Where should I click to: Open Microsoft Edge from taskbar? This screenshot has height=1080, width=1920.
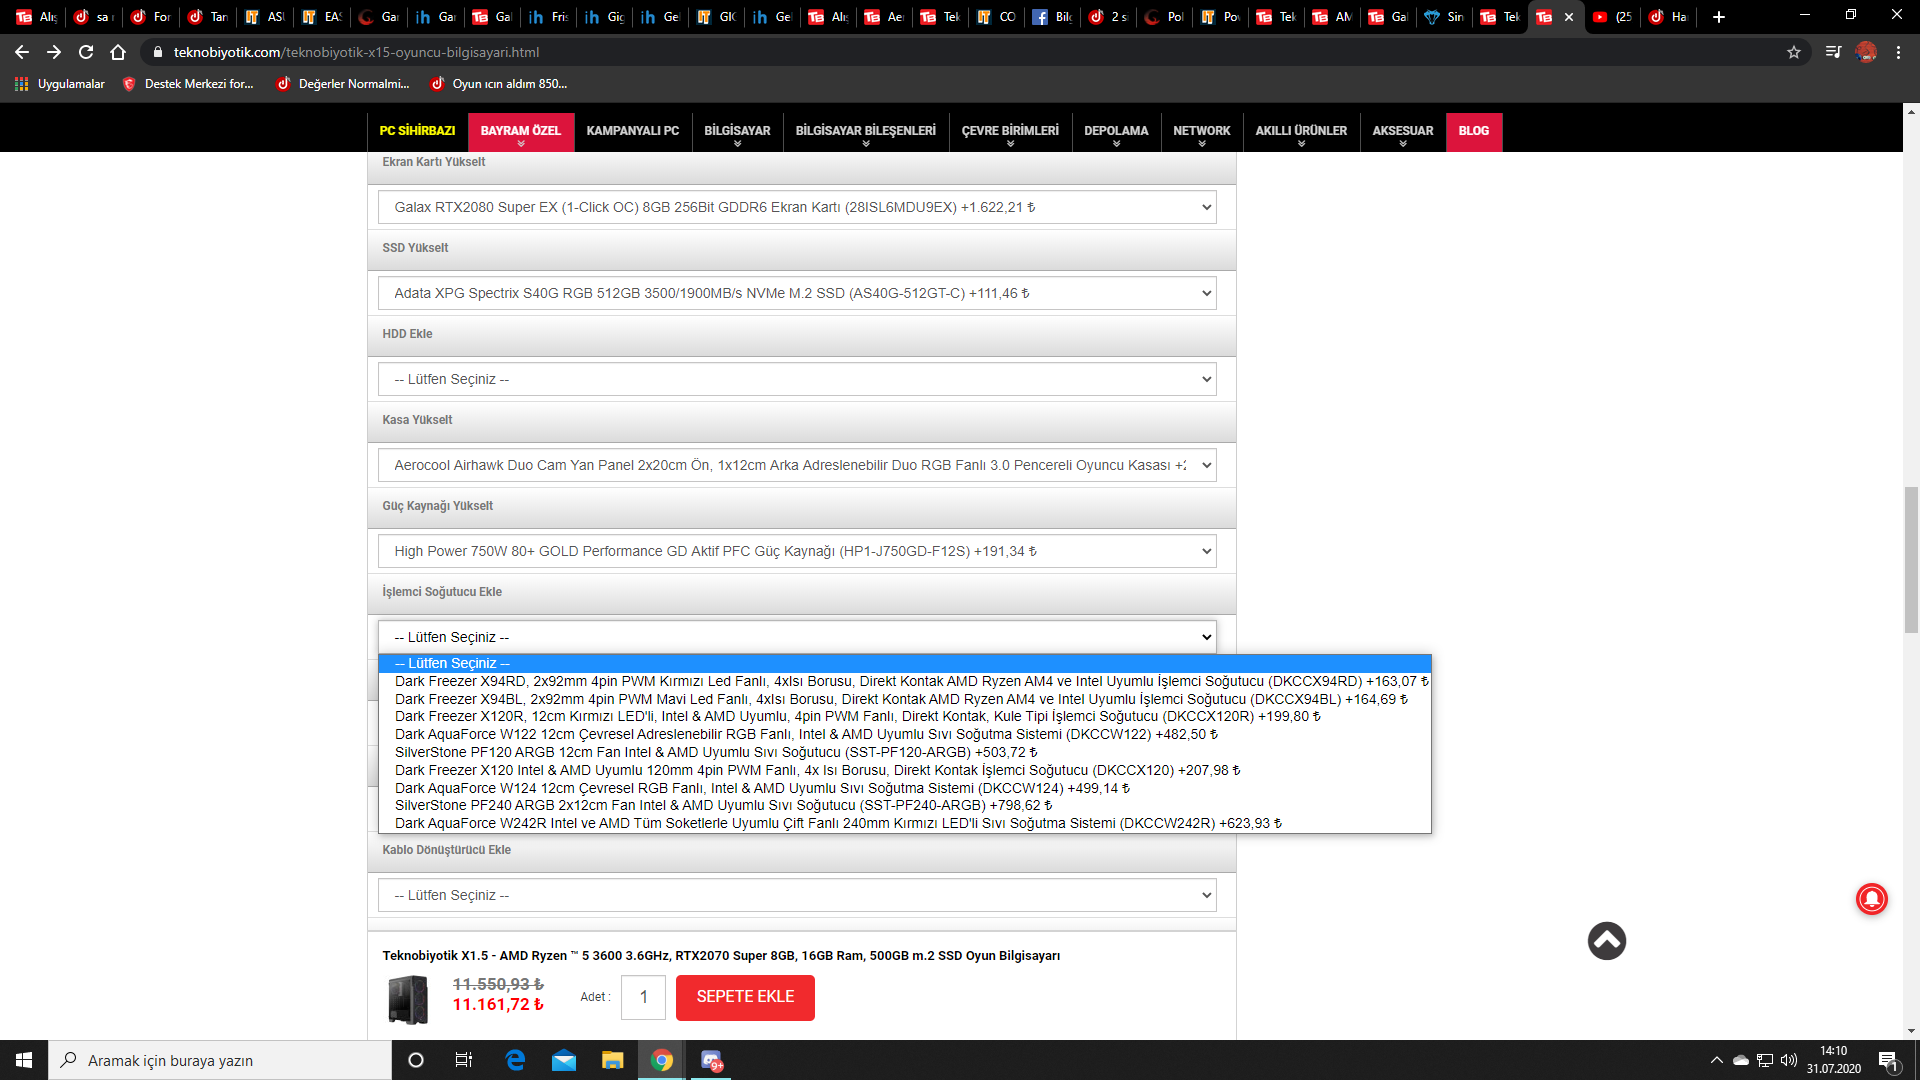pos(515,1060)
